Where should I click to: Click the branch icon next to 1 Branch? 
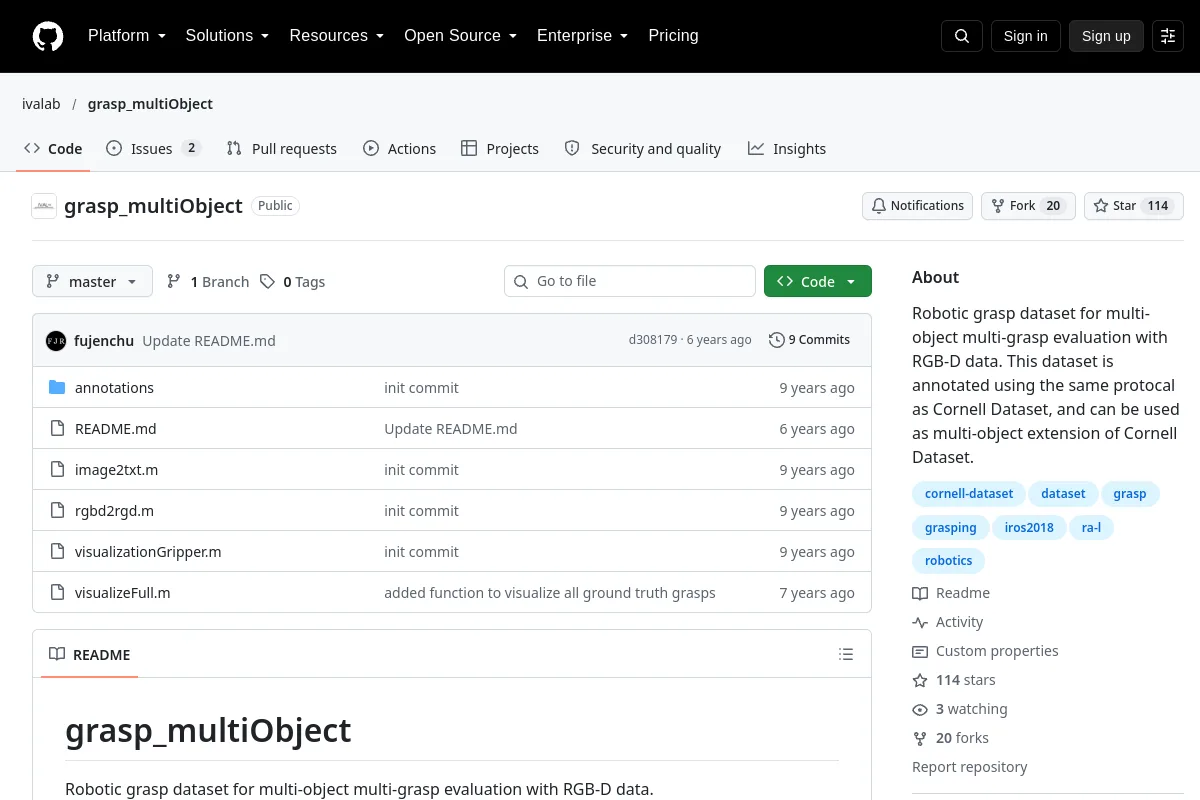coord(174,282)
